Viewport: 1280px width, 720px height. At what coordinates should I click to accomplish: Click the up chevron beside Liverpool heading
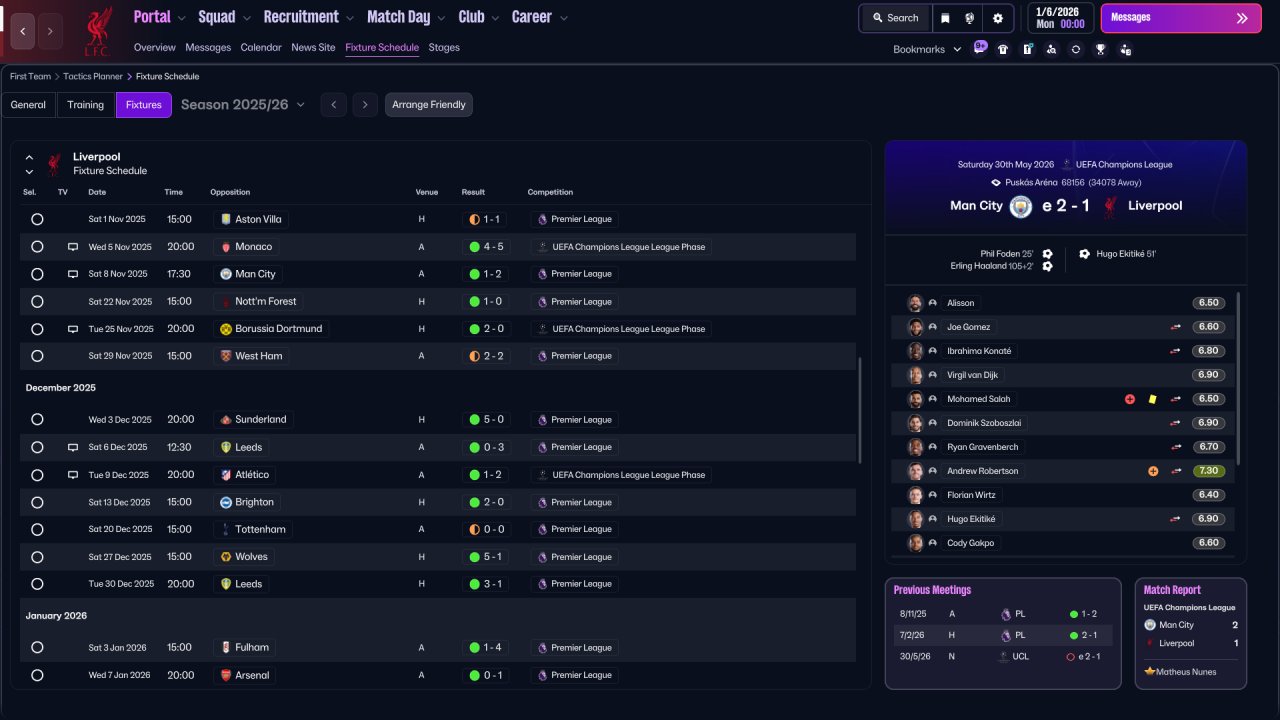click(x=29, y=158)
